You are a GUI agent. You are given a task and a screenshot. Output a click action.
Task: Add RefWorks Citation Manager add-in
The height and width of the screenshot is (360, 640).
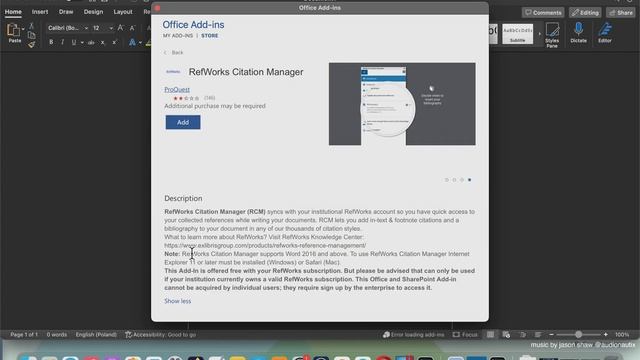183,122
